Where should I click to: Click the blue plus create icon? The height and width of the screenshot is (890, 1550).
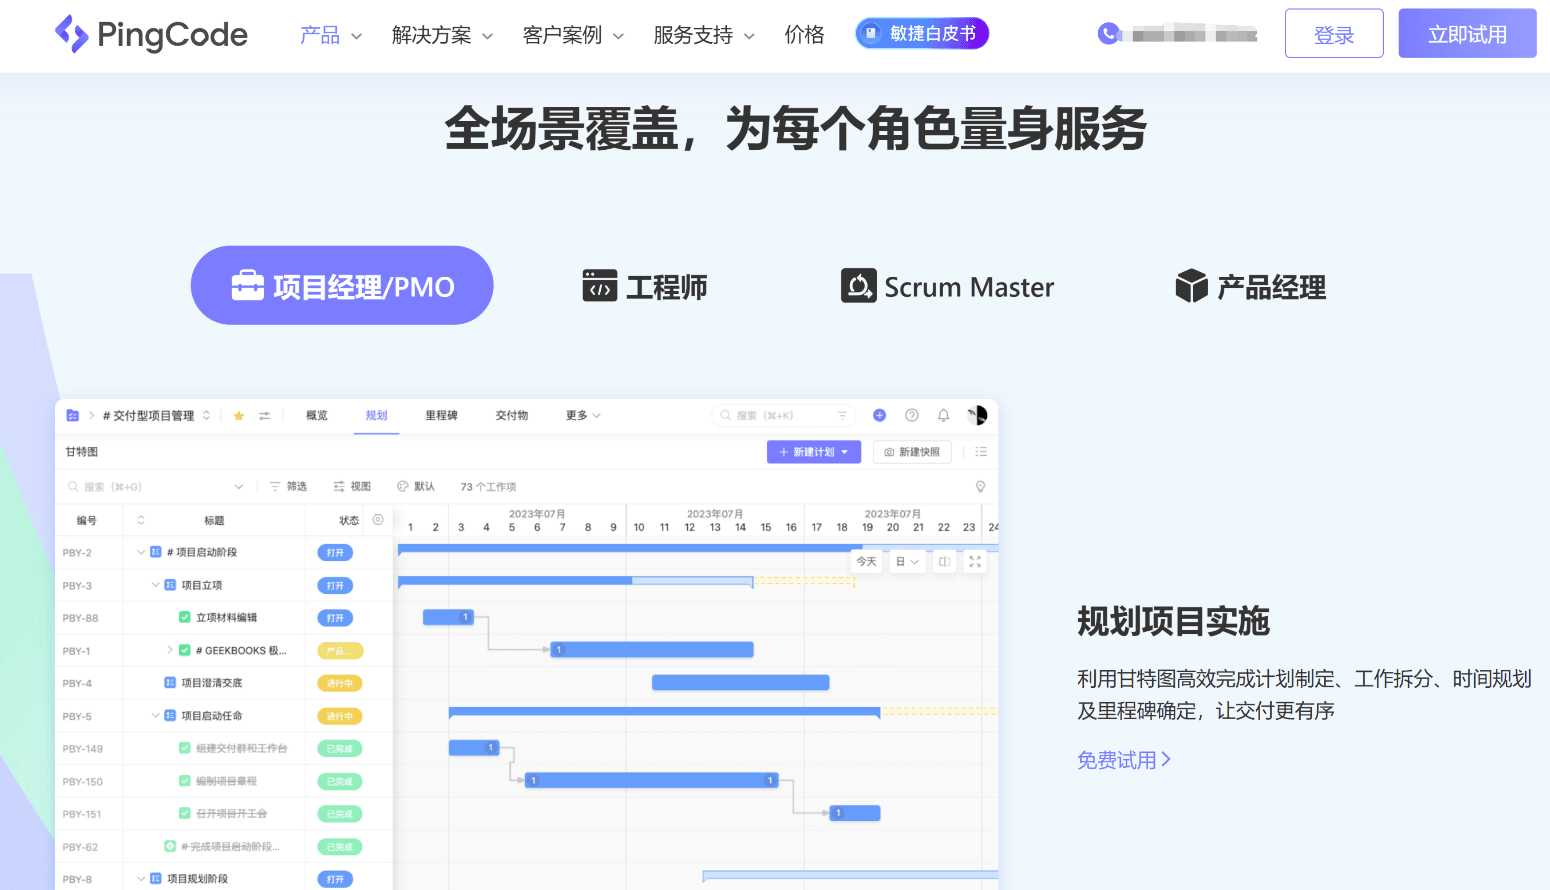click(879, 415)
